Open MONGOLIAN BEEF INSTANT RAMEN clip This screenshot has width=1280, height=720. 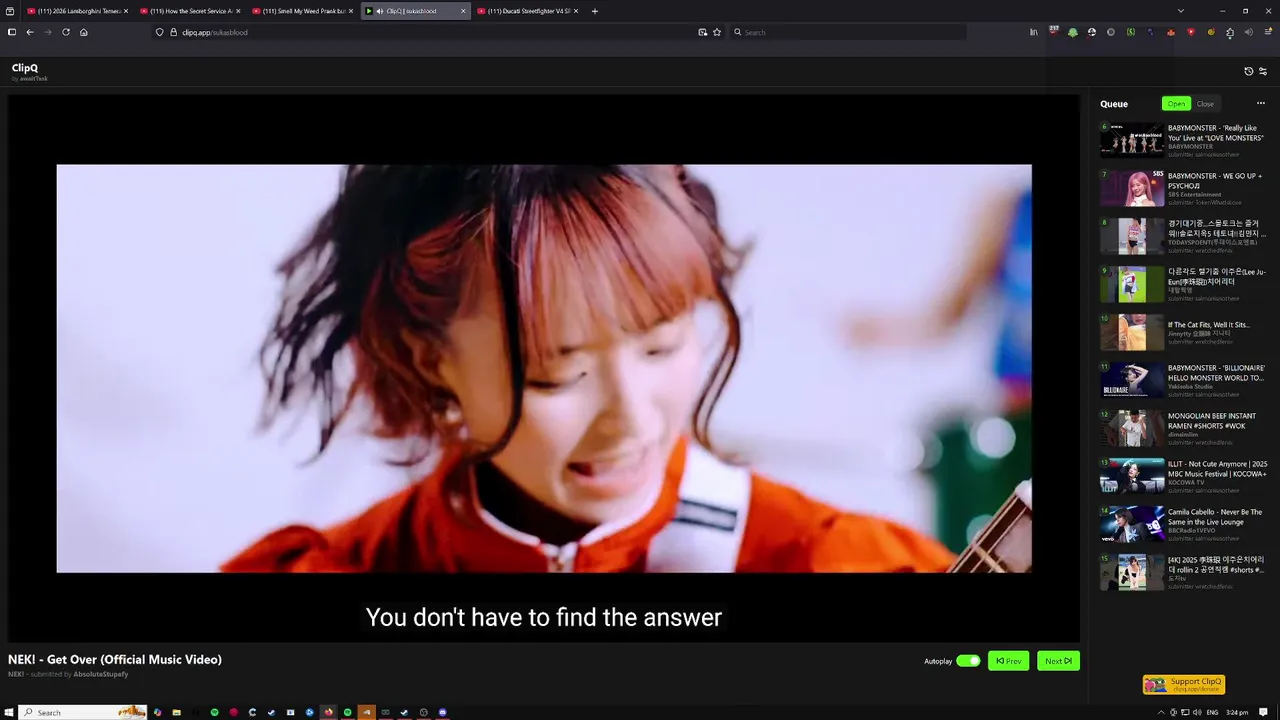[x=1186, y=428]
